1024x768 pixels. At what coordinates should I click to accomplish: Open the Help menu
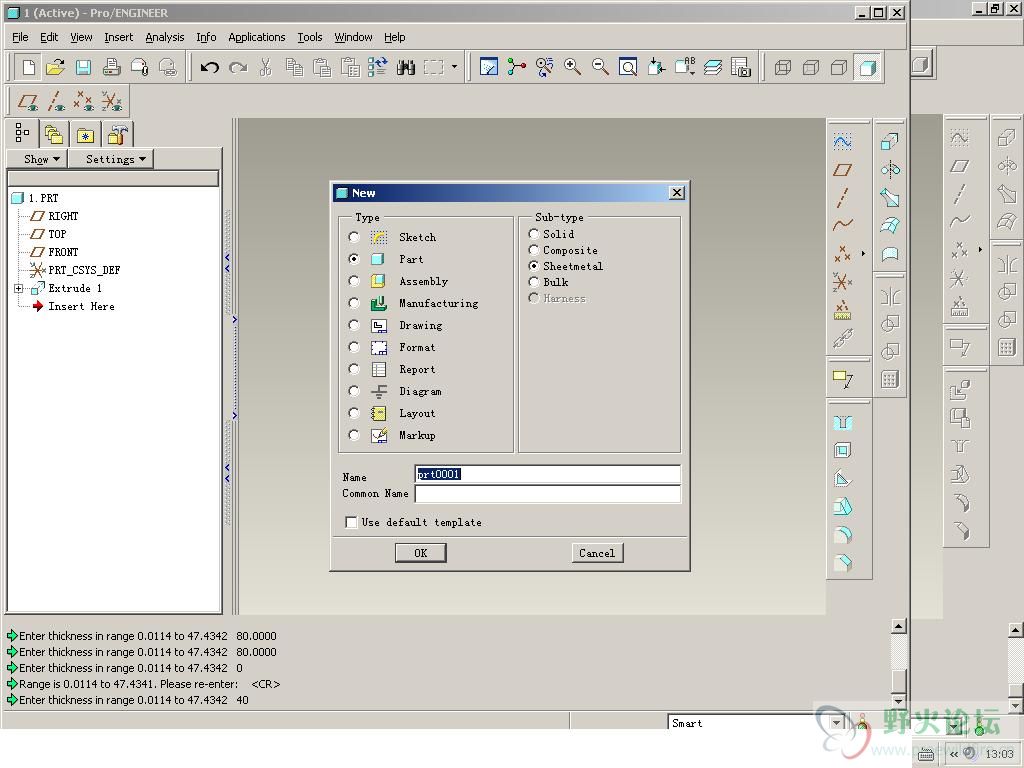coord(394,37)
